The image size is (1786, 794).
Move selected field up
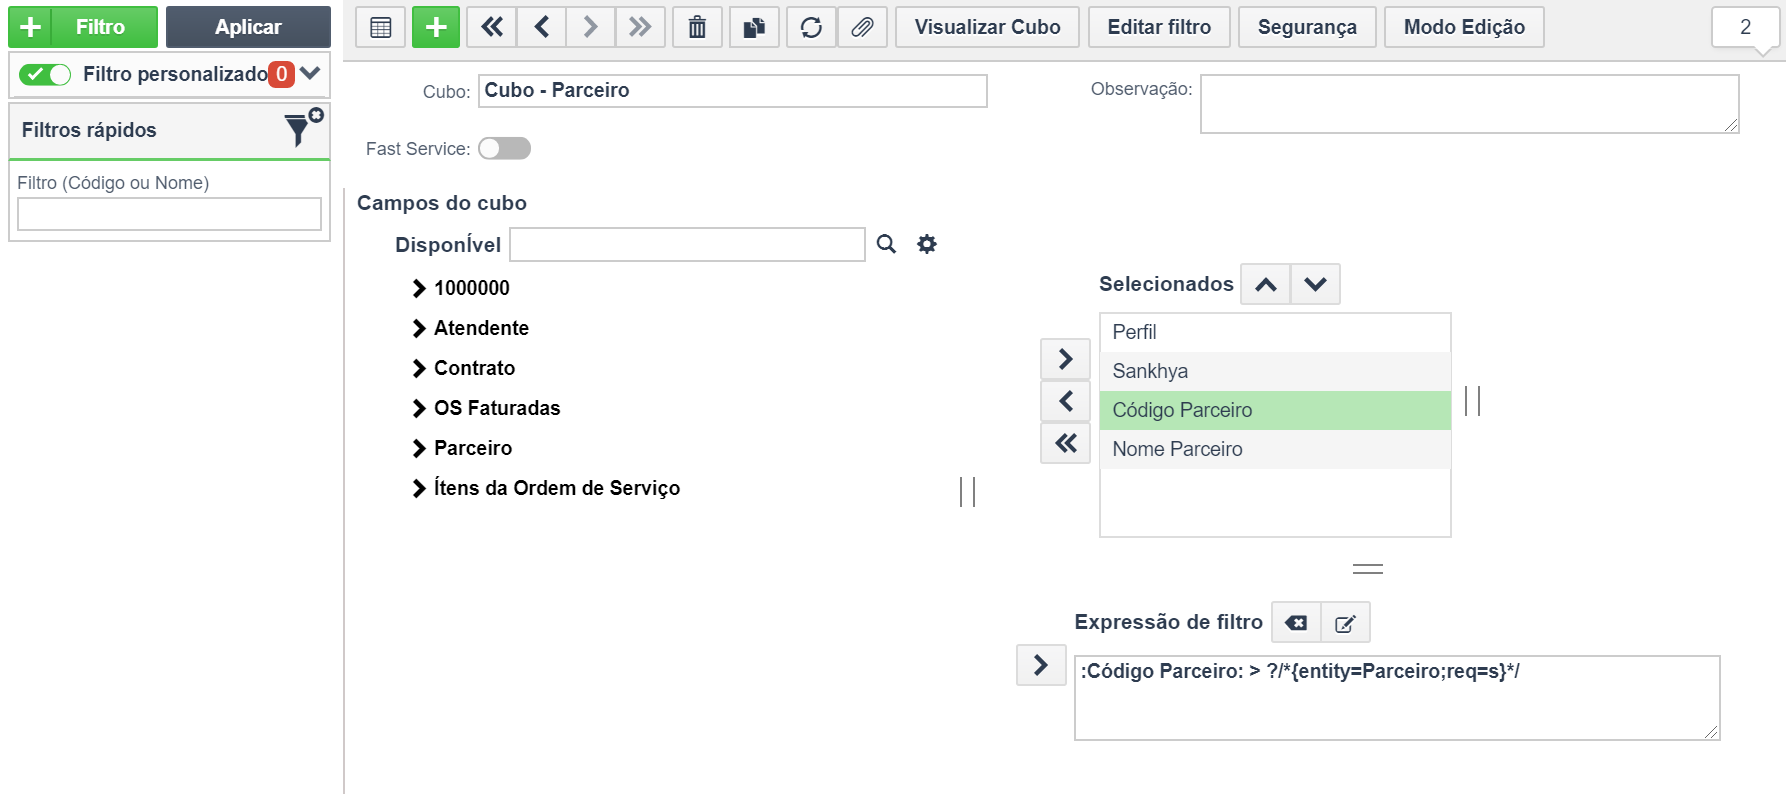[1265, 284]
